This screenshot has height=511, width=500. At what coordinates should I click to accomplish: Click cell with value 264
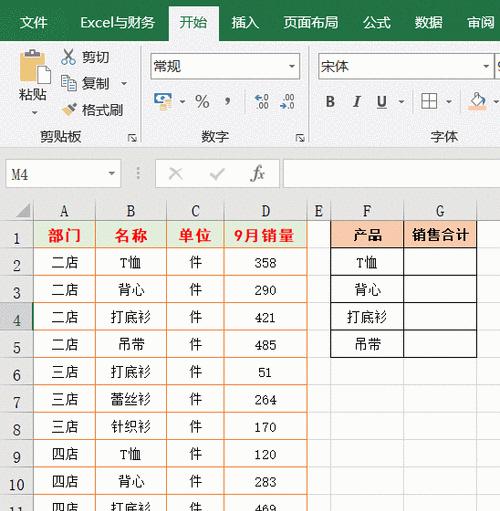click(x=265, y=399)
